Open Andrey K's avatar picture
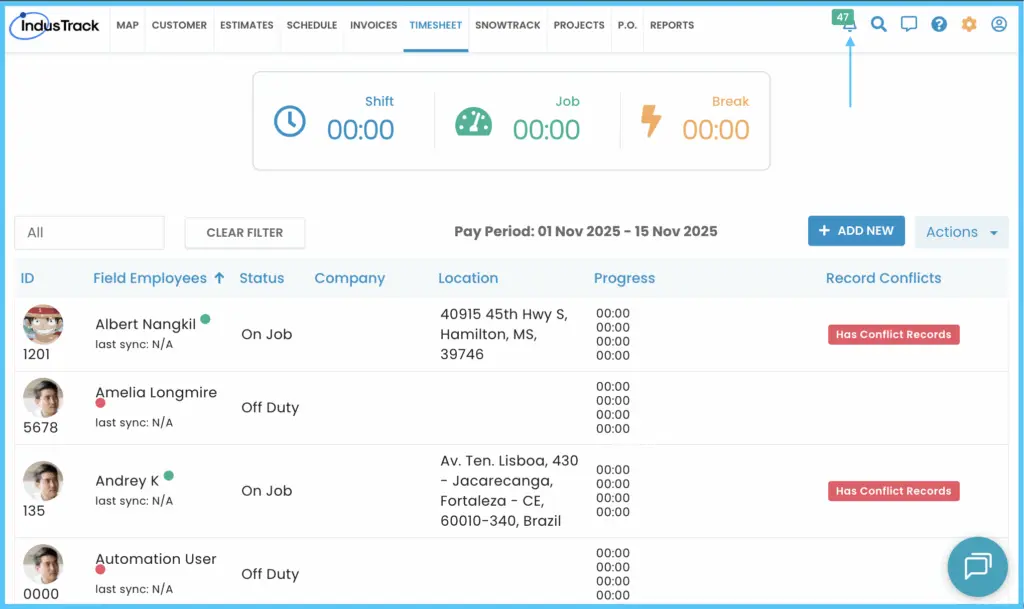Image resolution: width=1024 pixels, height=609 pixels. pos(43,481)
